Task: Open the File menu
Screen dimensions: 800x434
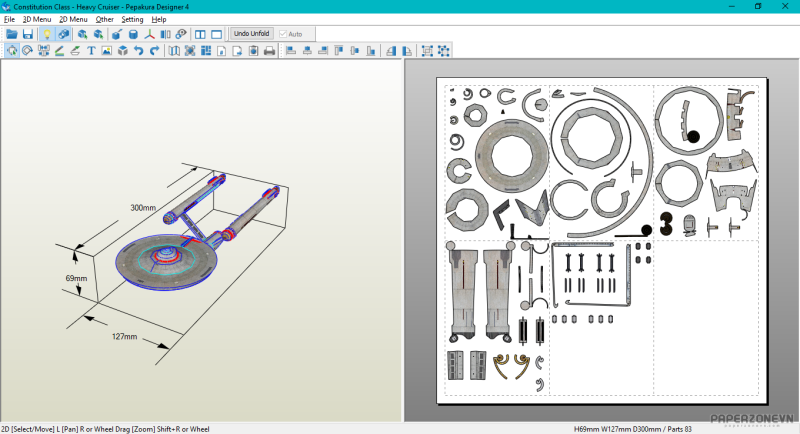Action: point(9,19)
